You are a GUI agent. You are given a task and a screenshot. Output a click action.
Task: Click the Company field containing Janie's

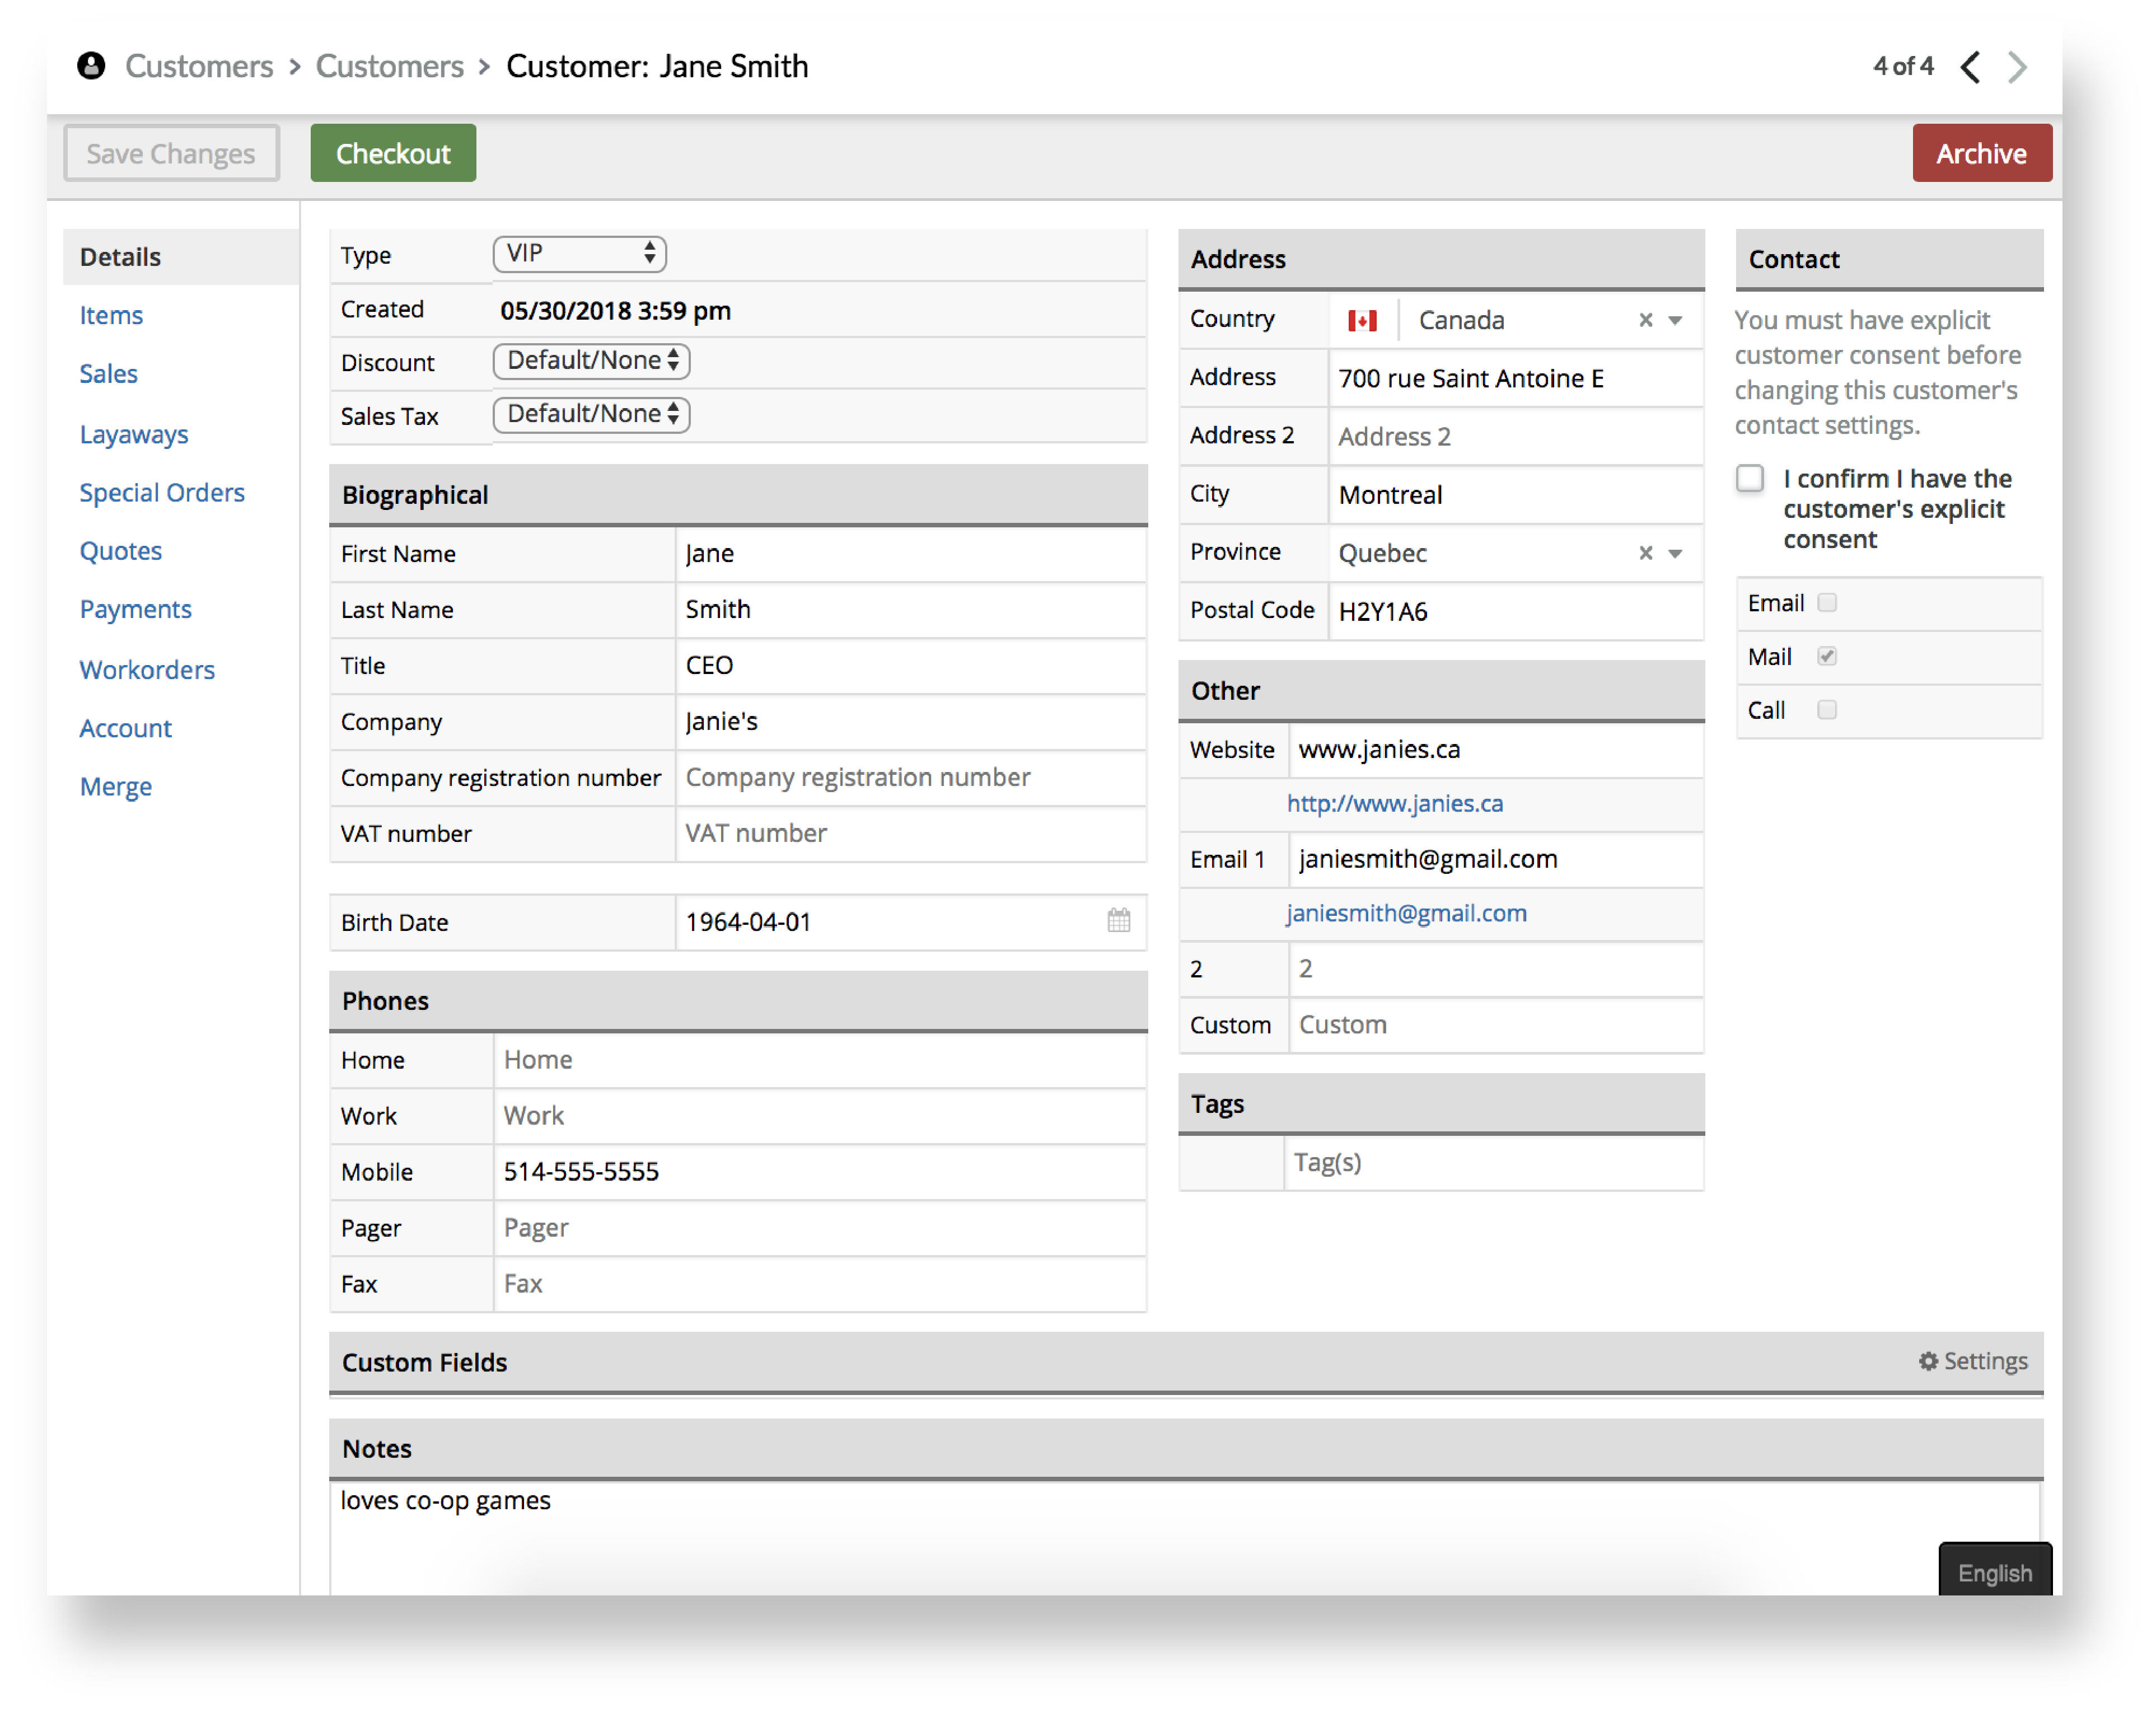(910, 722)
